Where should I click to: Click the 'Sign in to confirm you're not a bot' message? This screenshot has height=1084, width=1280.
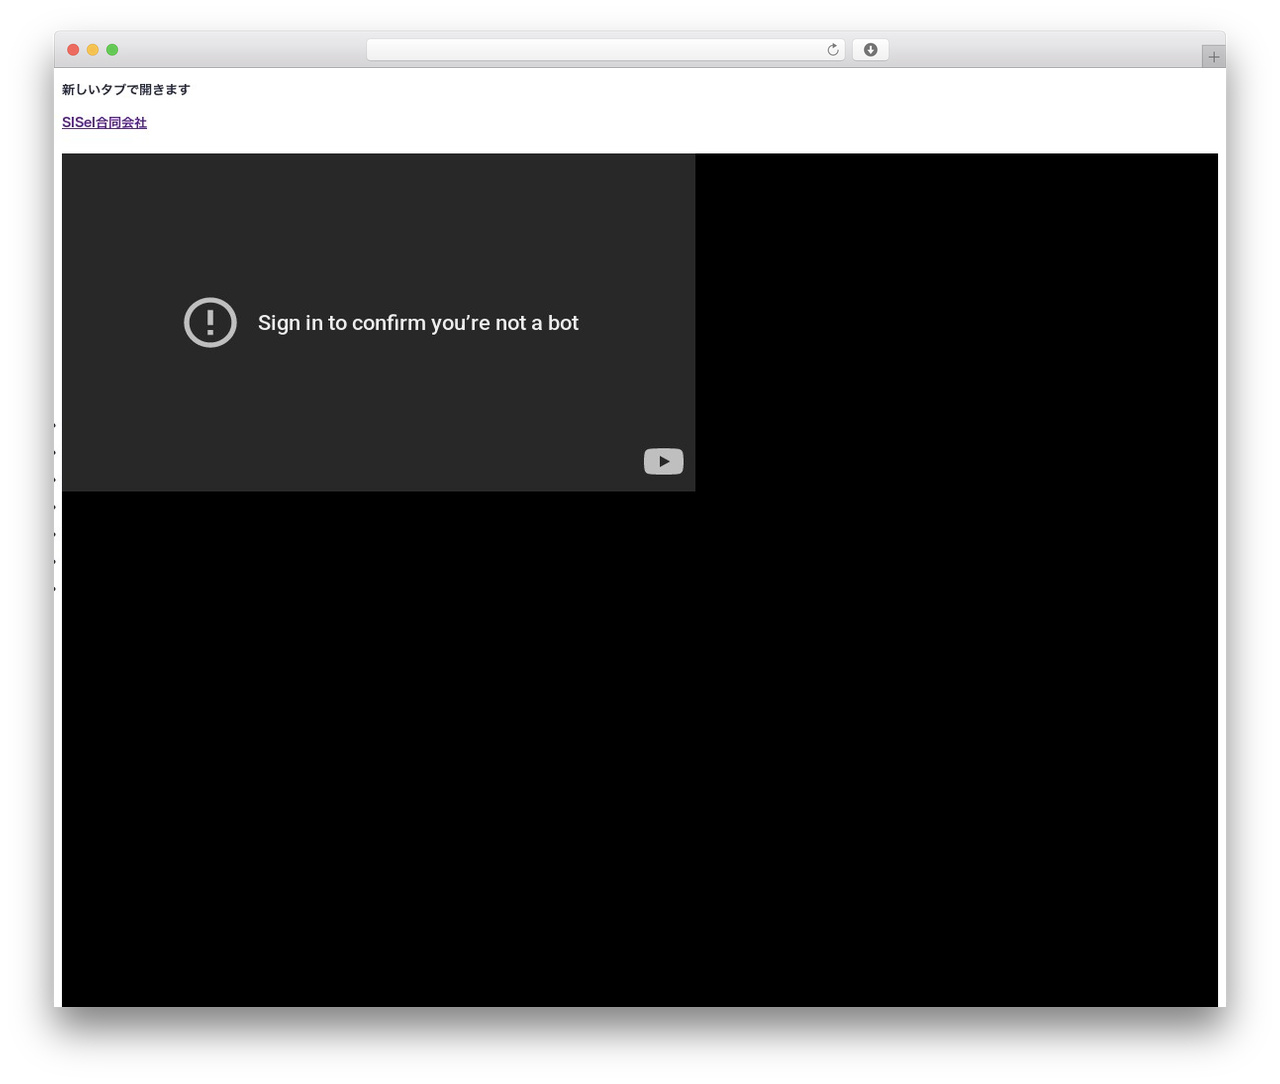pyautogui.click(x=418, y=323)
